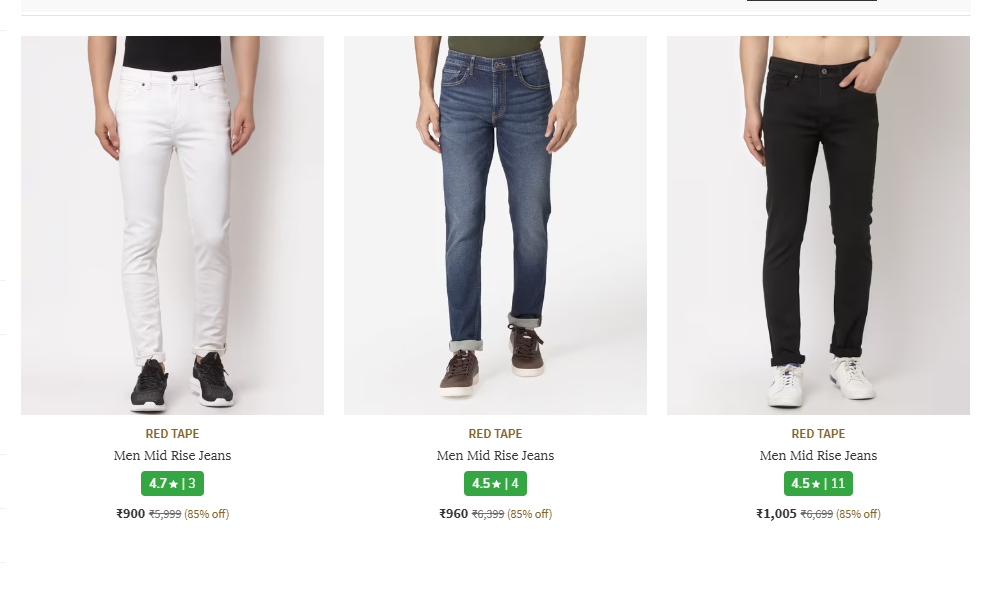
Task: Click RED TAPE brand under blue jeans
Action: pyautogui.click(x=495, y=434)
